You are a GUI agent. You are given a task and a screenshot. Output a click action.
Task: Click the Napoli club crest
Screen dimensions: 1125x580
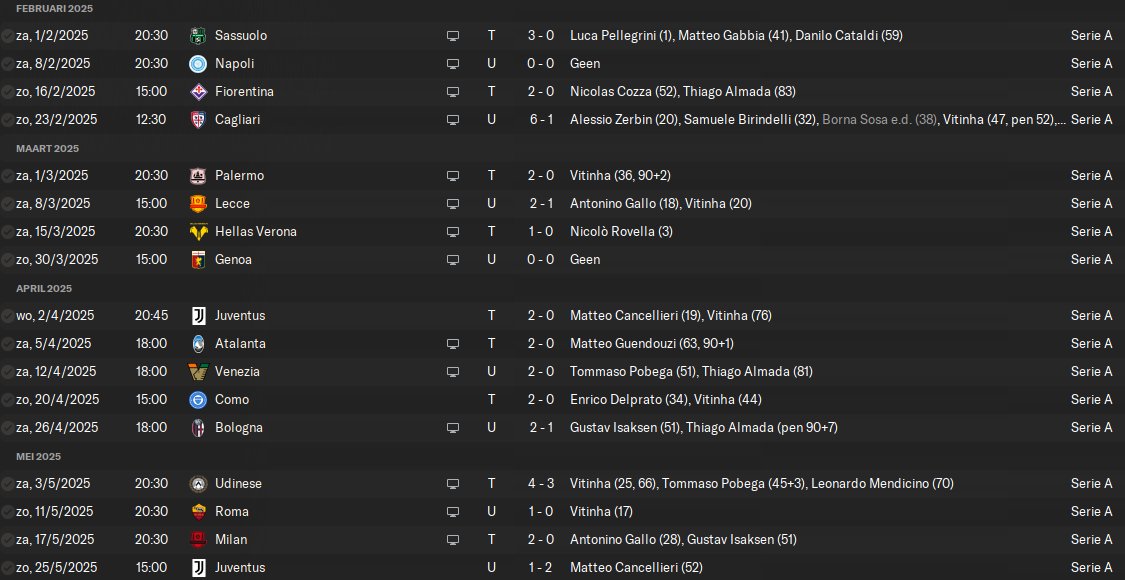point(198,63)
